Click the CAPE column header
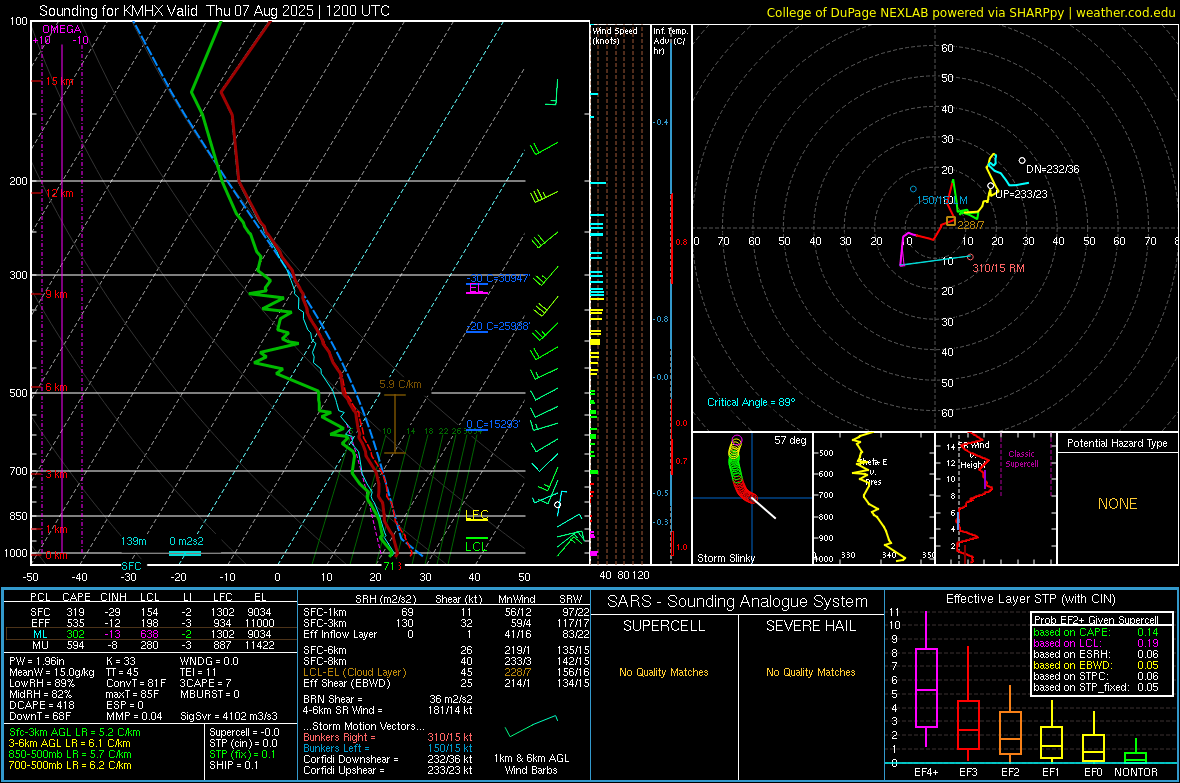The image size is (1180, 783). pos(76,597)
